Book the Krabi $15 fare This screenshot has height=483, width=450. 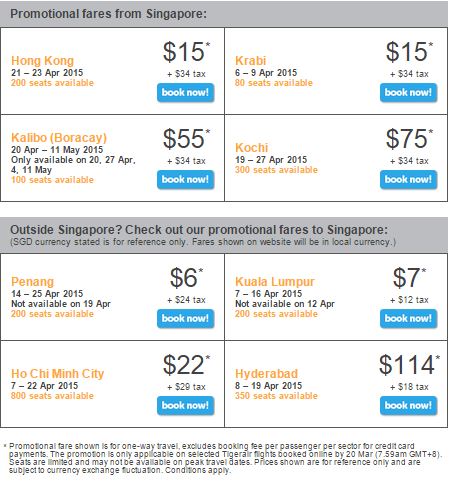[x=408, y=93]
